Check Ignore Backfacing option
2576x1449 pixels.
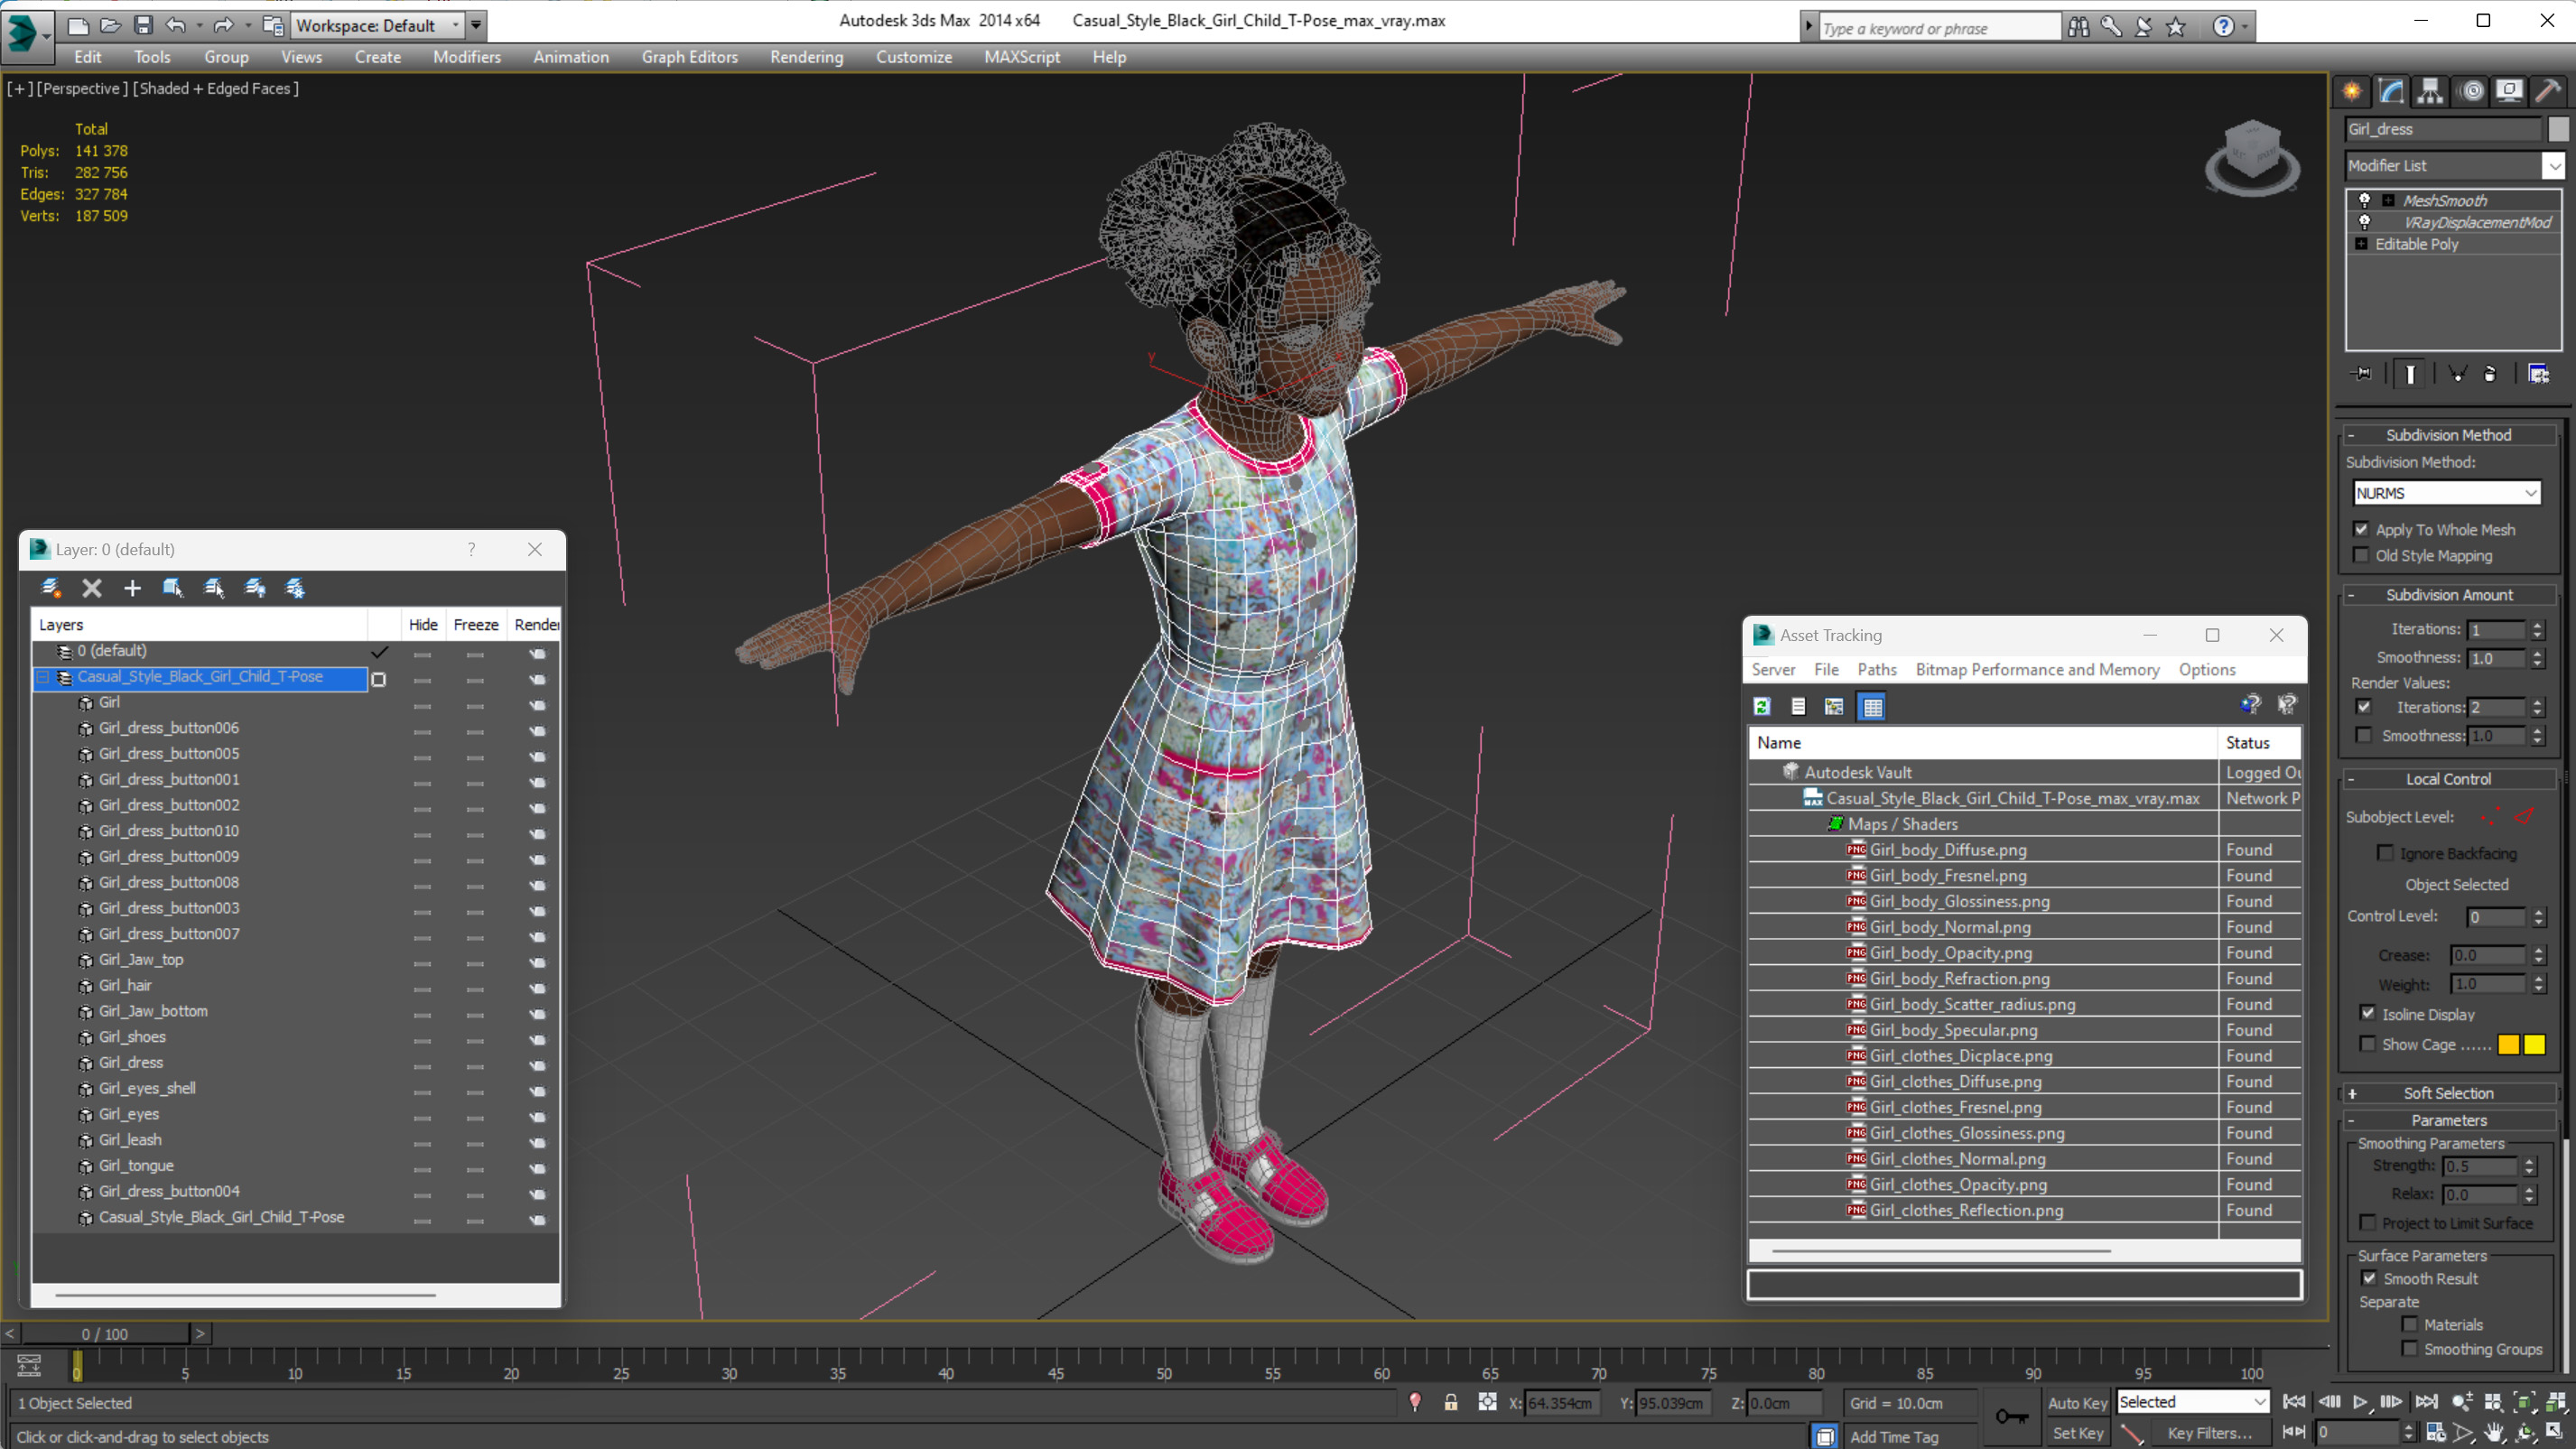pyautogui.click(x=2385, y=853)
